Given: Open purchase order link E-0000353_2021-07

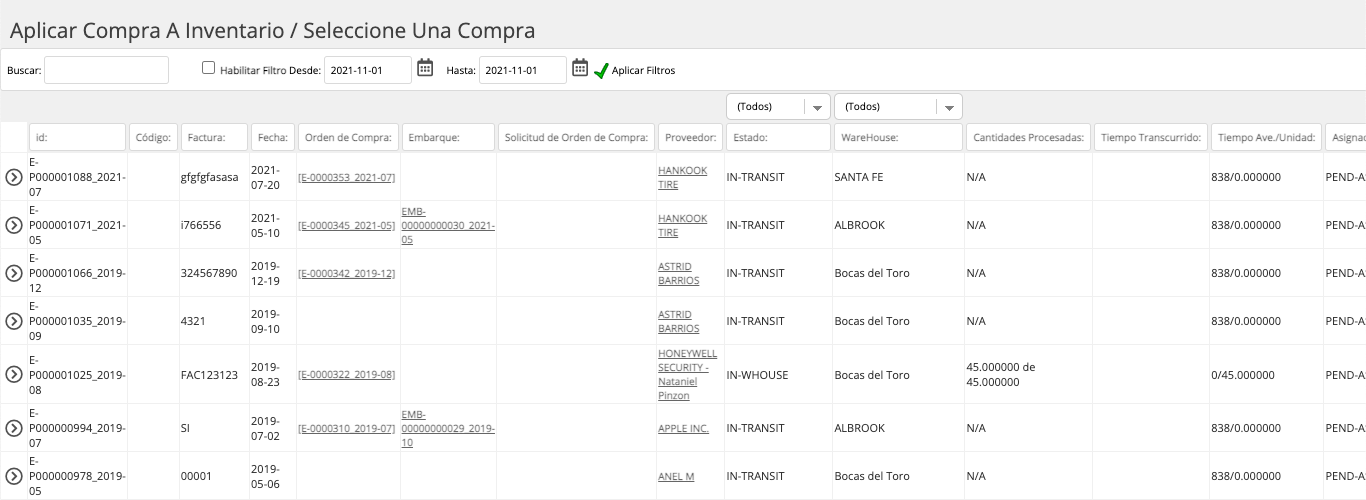Looking at the screenshot, I should [x=347, y=177].
